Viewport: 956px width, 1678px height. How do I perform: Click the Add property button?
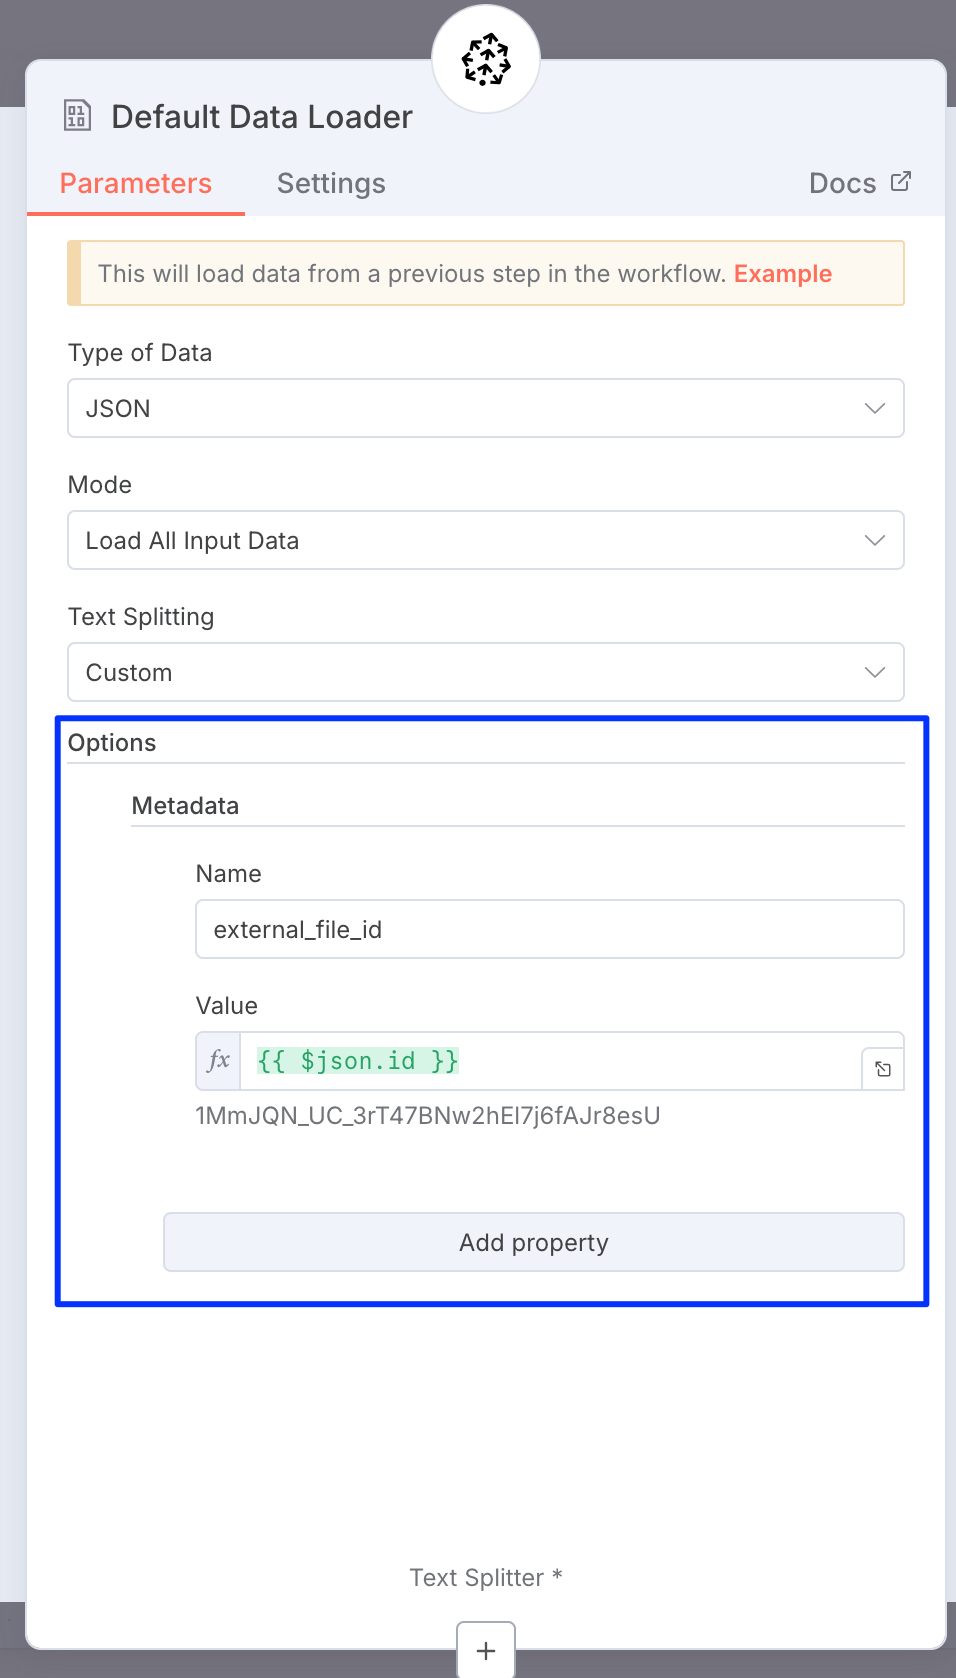(x=534, y=1242)
